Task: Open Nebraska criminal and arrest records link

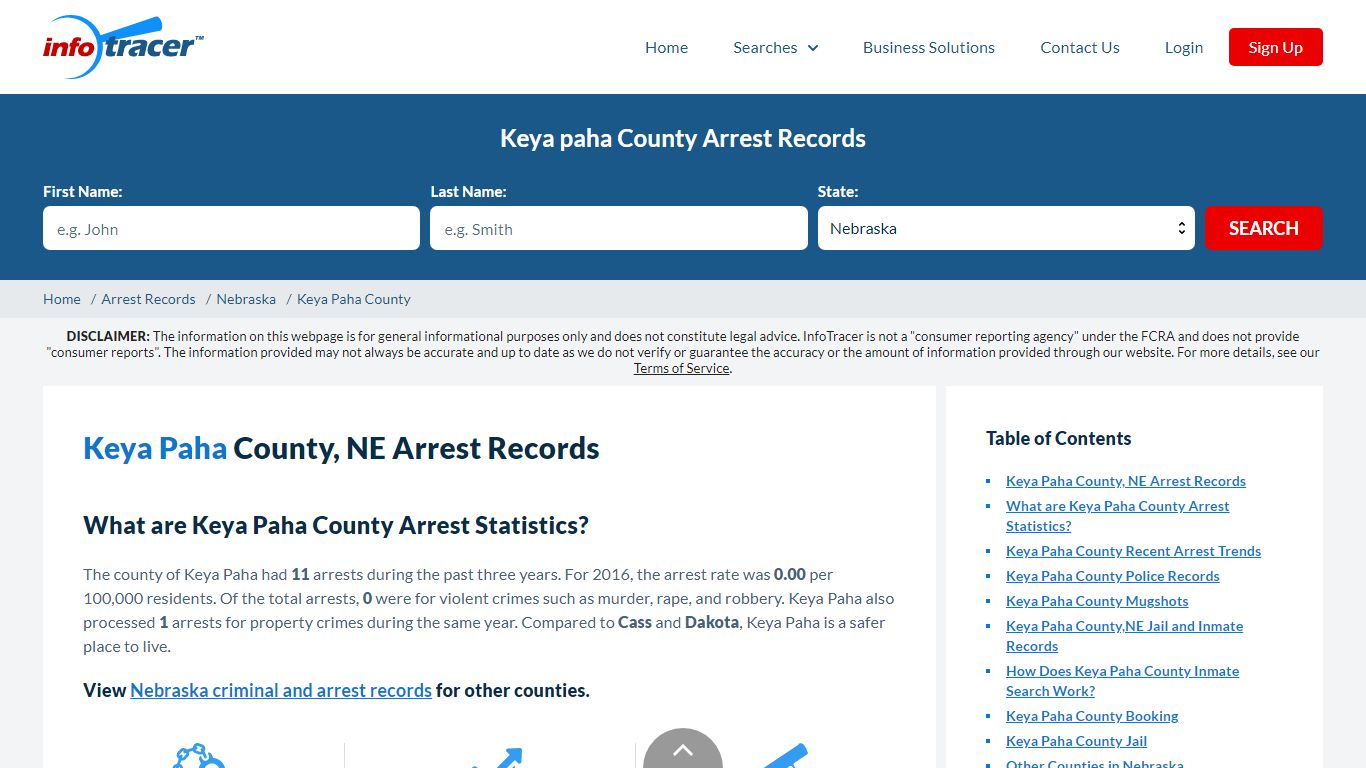Action: 281,690
